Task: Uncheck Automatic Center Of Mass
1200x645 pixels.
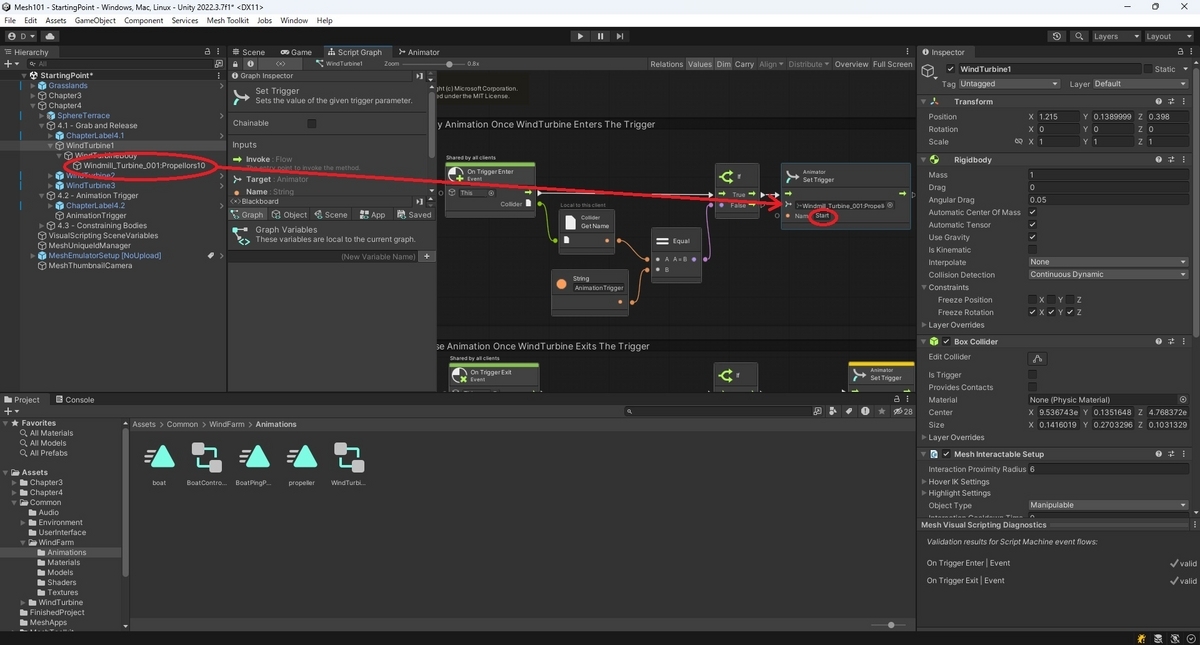Action: (x=1032, y=212)
